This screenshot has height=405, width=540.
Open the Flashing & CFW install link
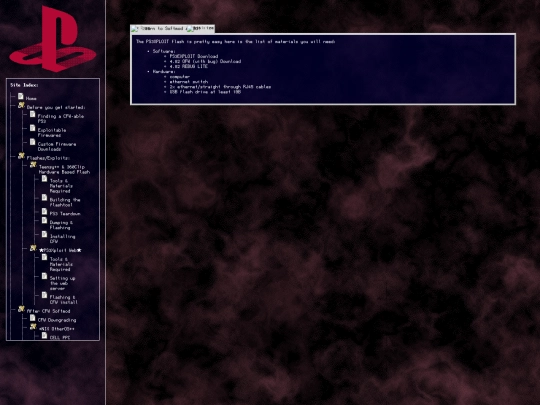(x=63, y=300)
